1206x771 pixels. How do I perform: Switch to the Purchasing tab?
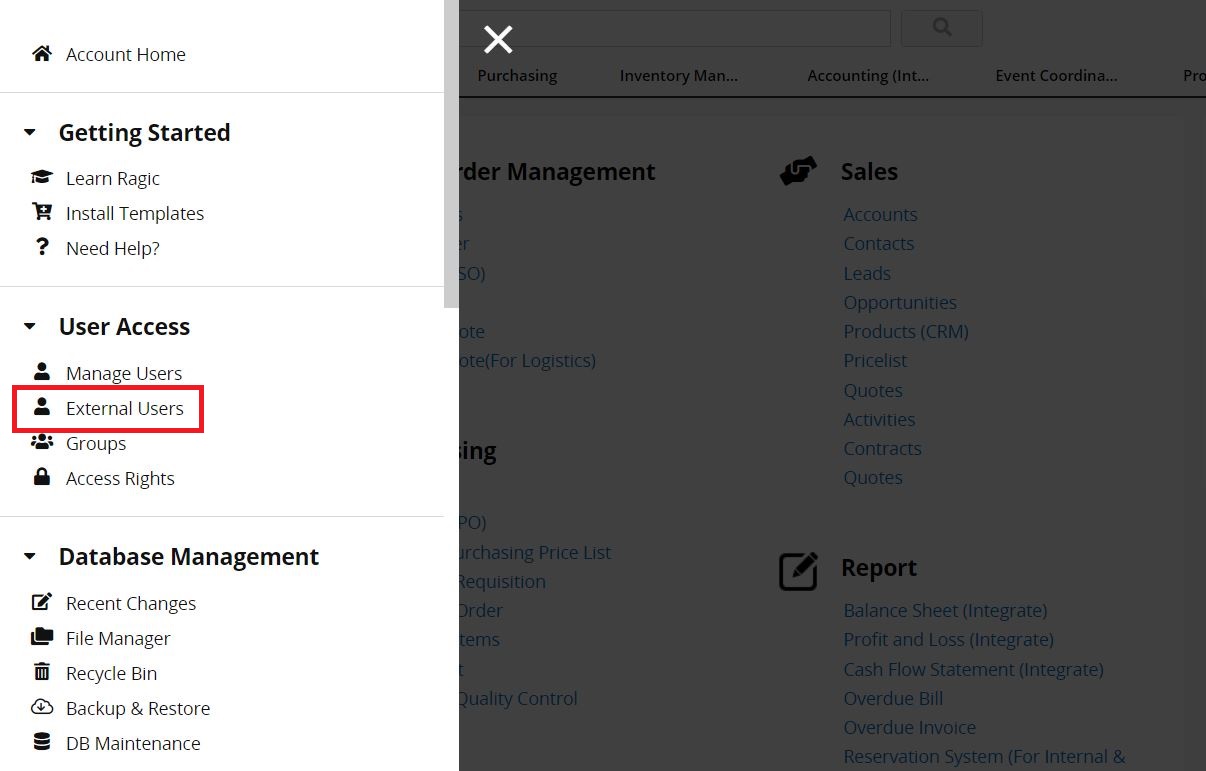click(x=517, y=75)
